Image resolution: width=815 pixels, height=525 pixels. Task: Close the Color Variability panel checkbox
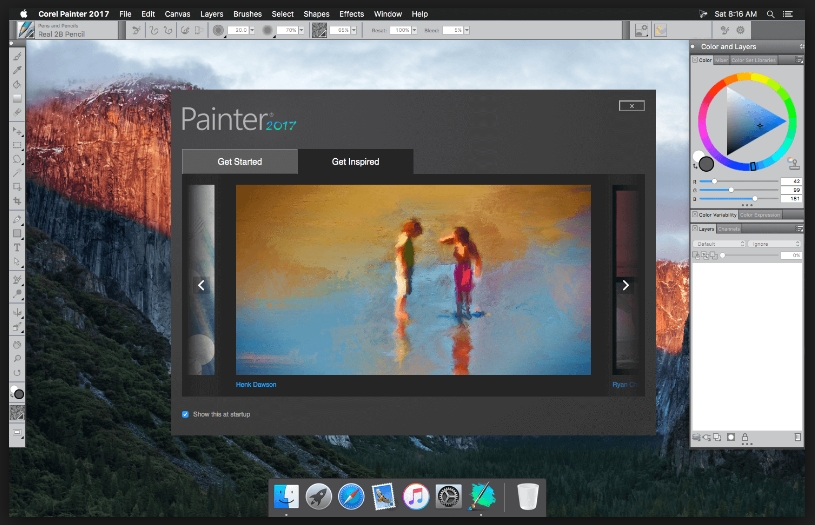click(x=695, y=214)
